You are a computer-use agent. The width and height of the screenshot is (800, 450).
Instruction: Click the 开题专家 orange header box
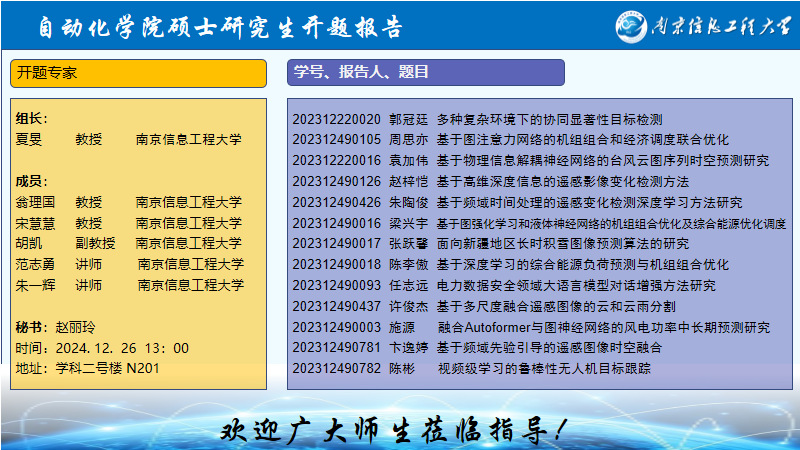[139, 73]
